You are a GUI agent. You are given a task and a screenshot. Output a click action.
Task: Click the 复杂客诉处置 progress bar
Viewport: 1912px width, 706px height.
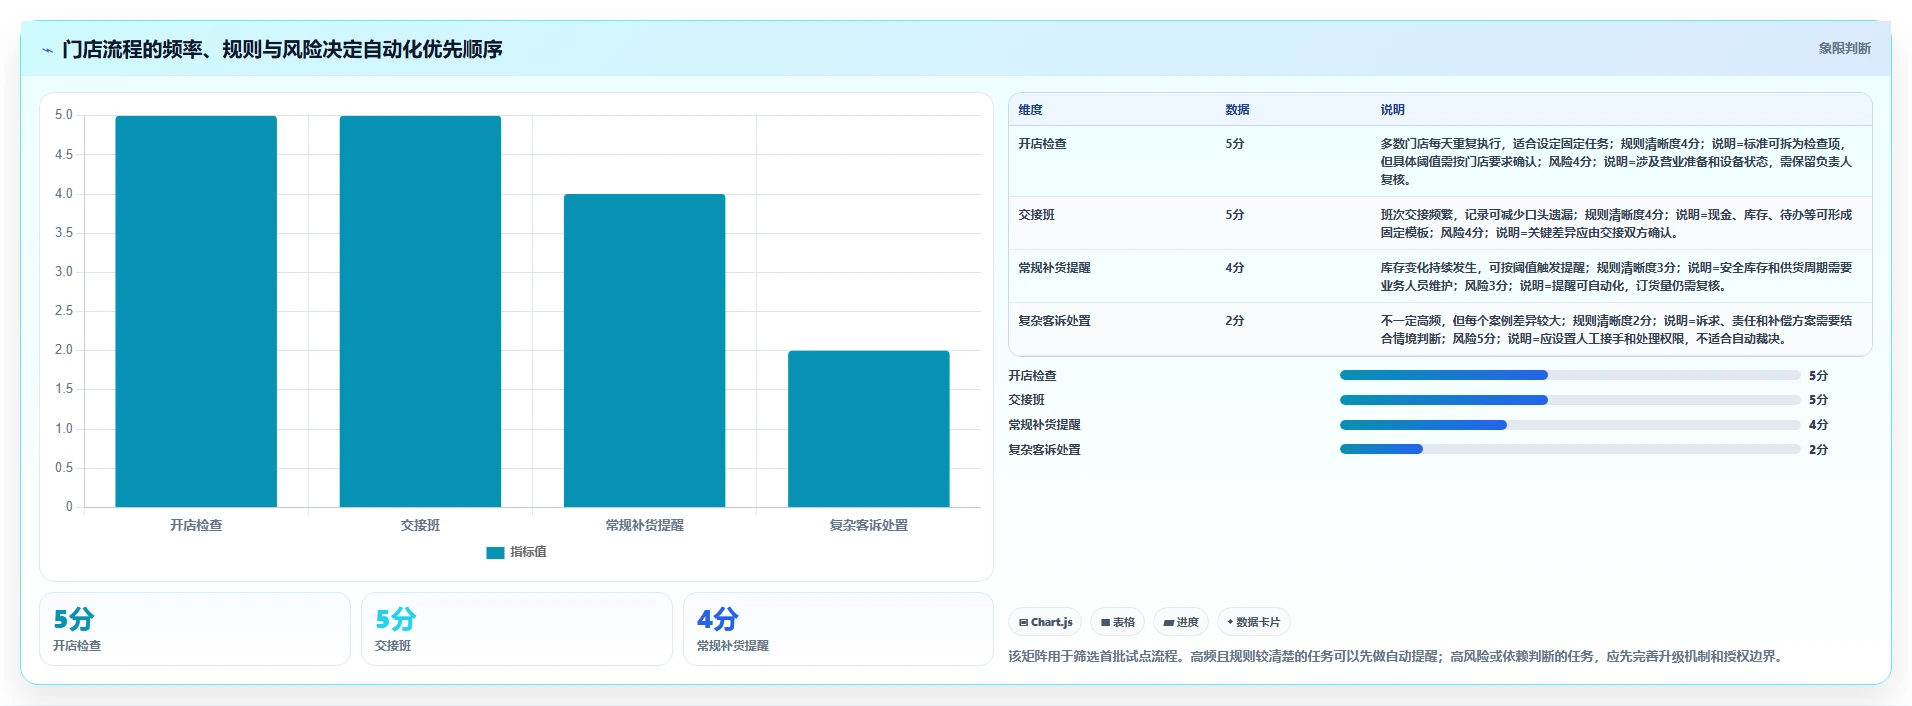(x=1570, y=449)
